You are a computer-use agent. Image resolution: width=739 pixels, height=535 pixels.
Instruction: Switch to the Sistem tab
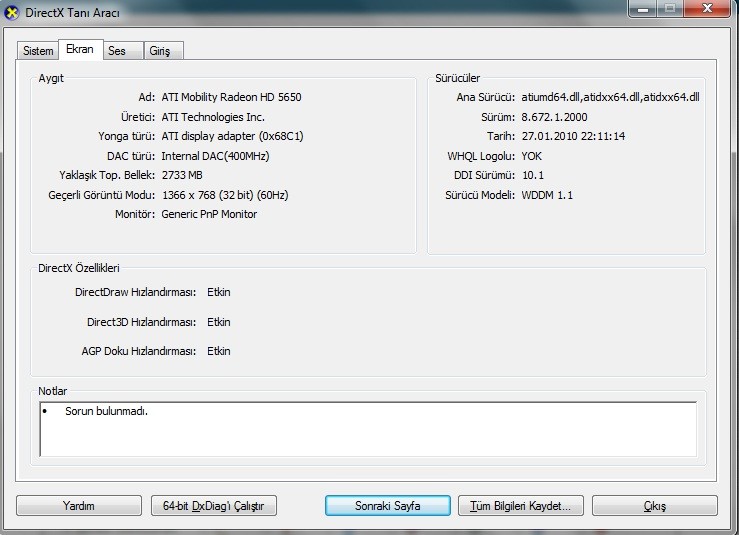tap(38, 50)
